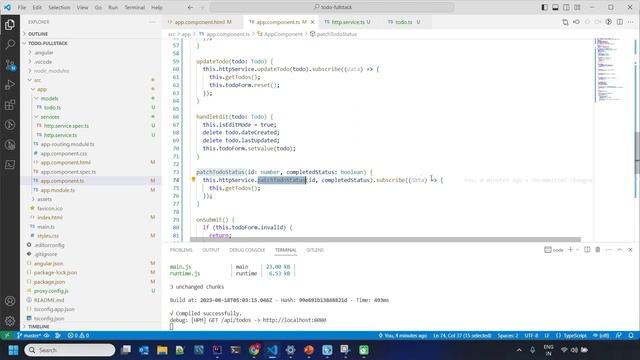Open package.json in explorer
The width and height of the screenshot is (640, 360).
[49, 282]
